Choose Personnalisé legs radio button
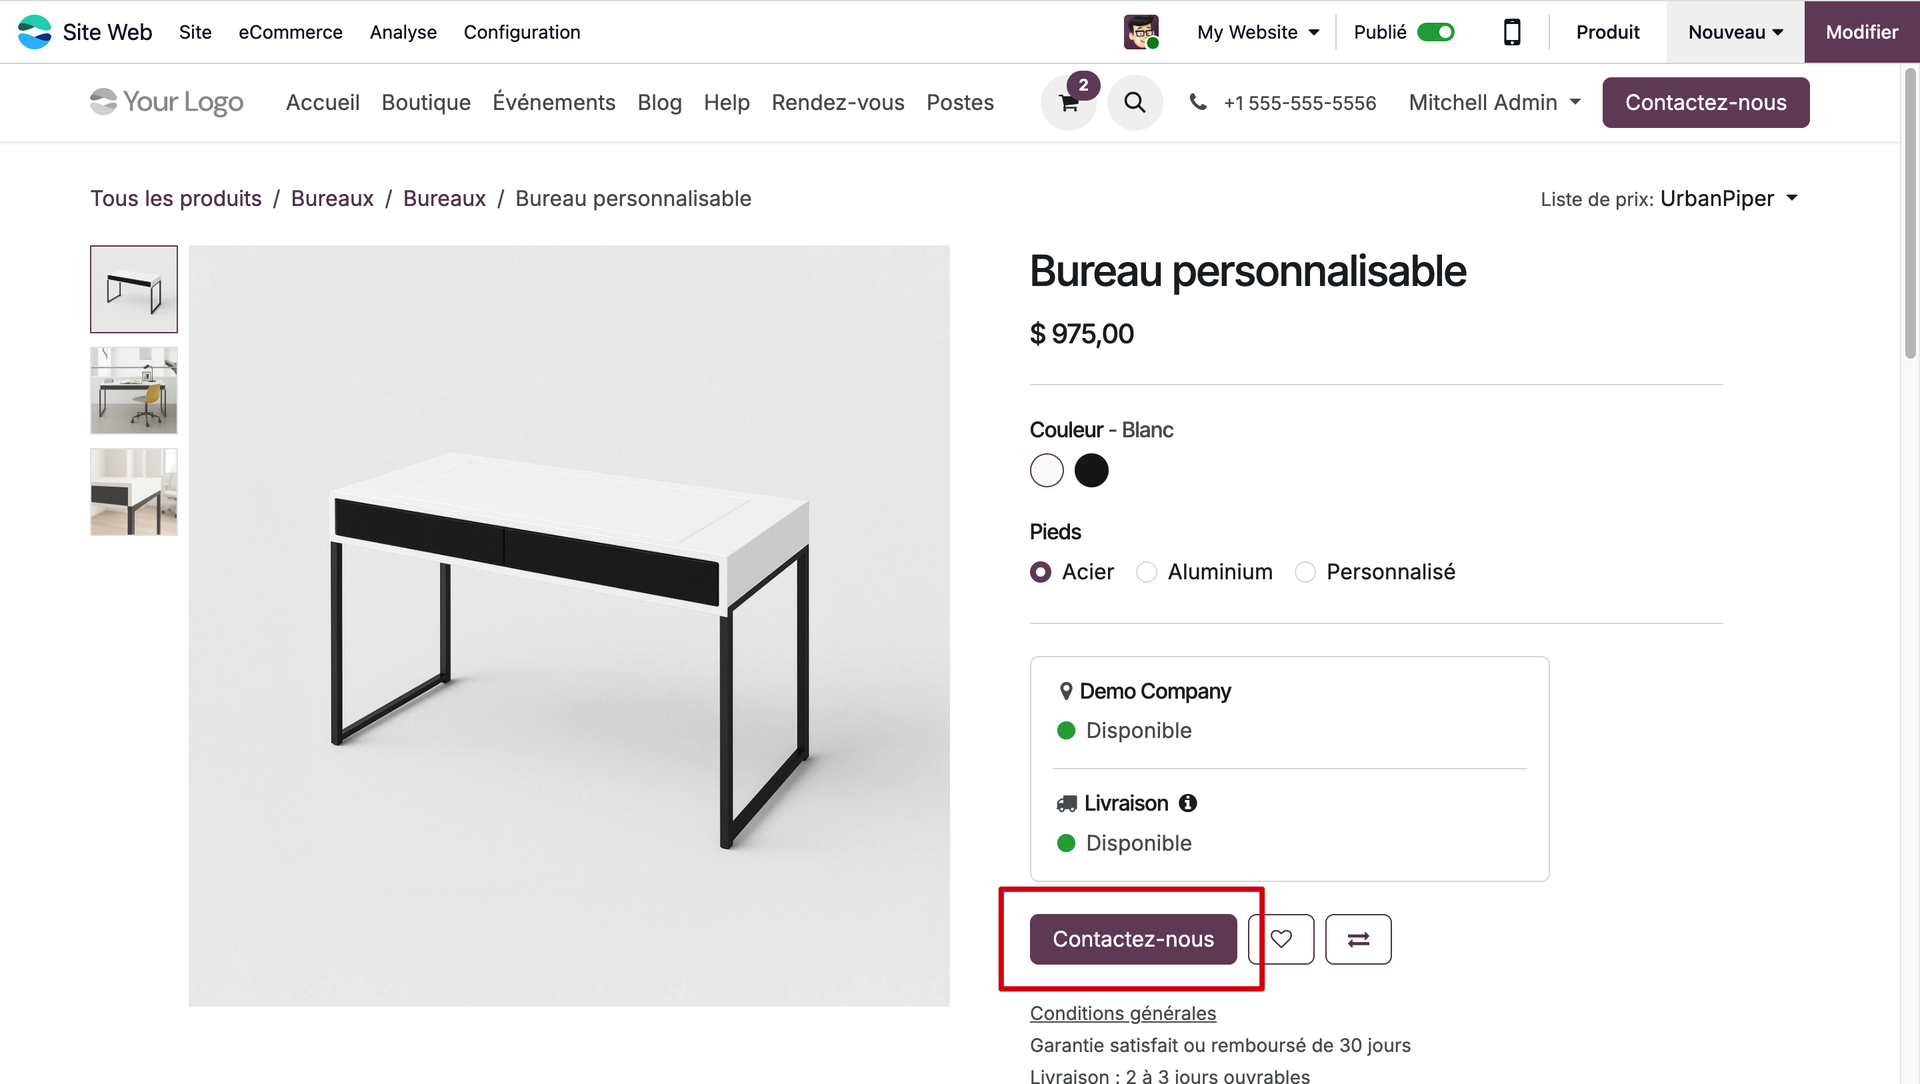The image size is (1920, 1084). click(x=1305, y=572)
